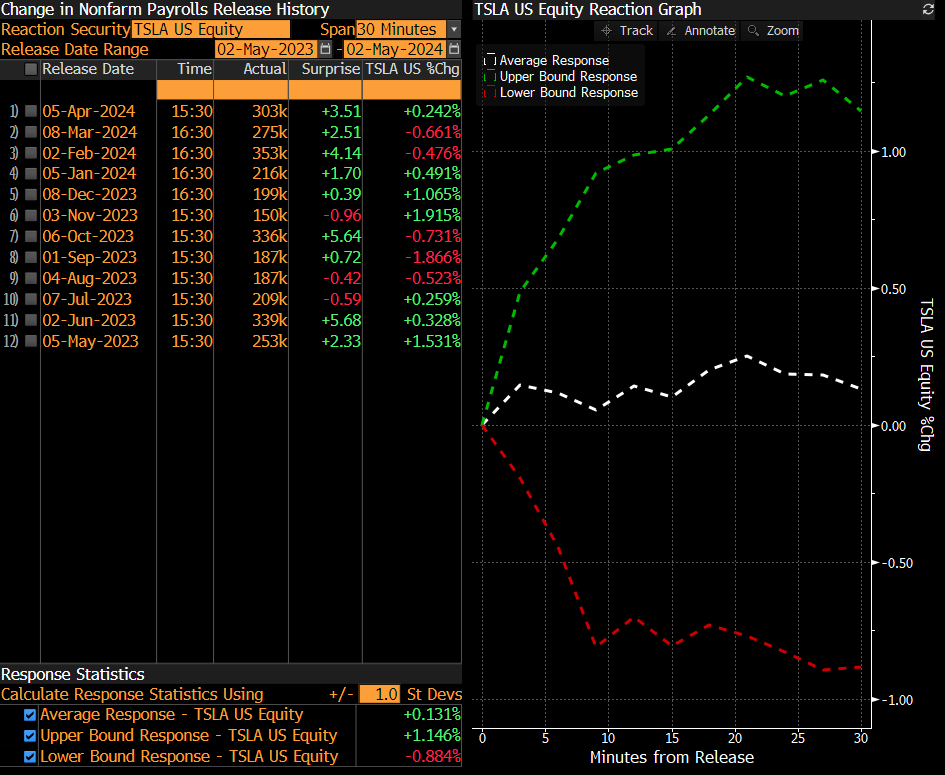
Task: Uncheck Lower Bound Response - TSLA US Equity
Action: (30, 757)
